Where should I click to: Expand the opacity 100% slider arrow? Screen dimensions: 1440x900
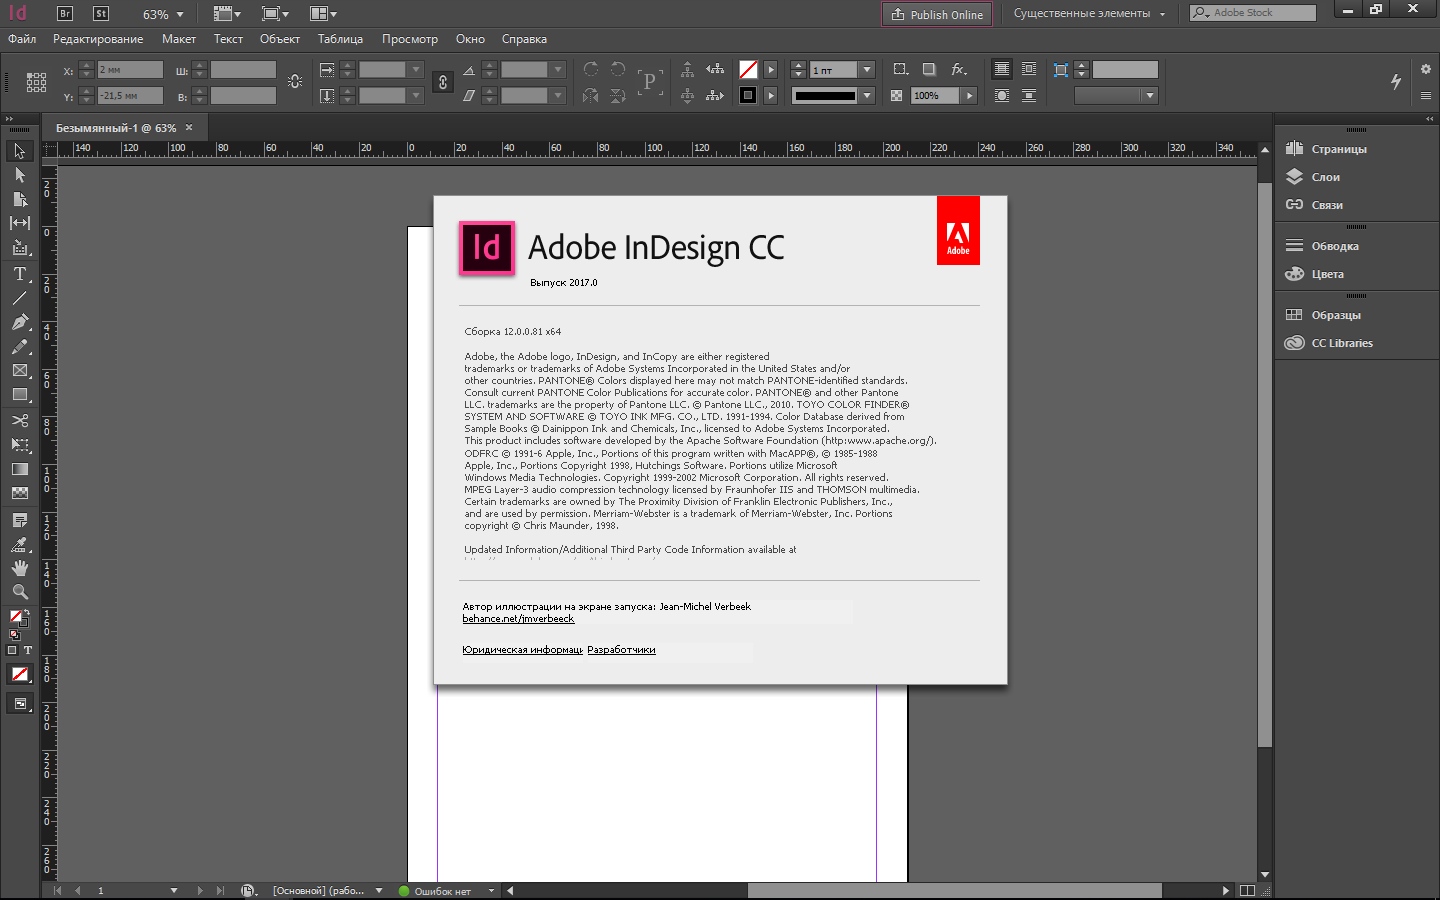tap(969, 95)
